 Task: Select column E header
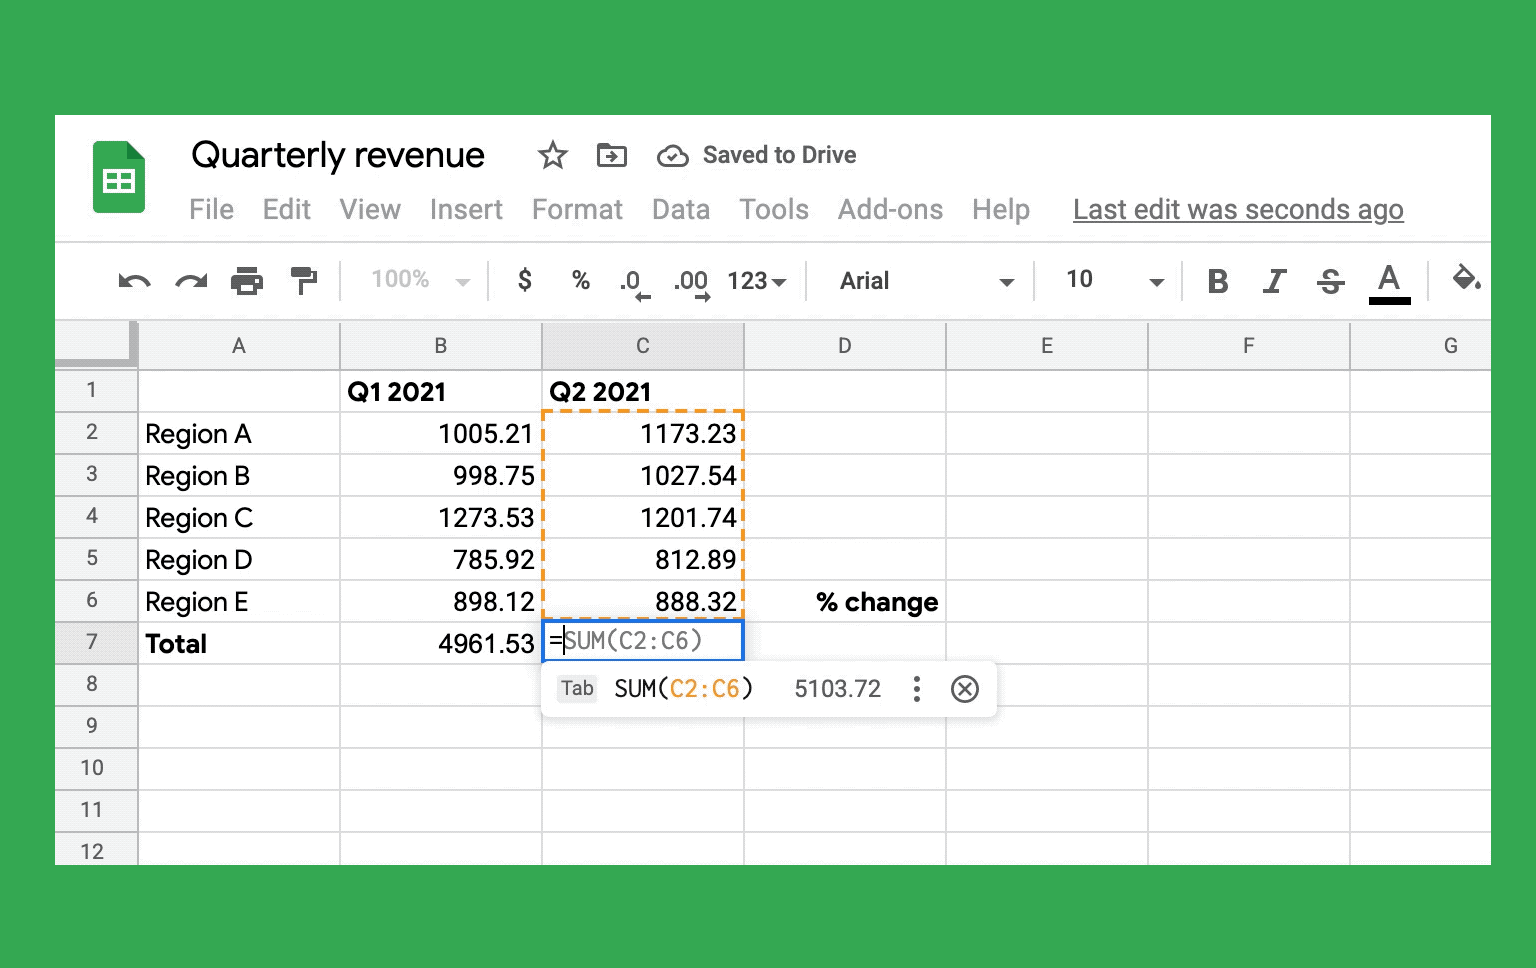[1047, 346]
